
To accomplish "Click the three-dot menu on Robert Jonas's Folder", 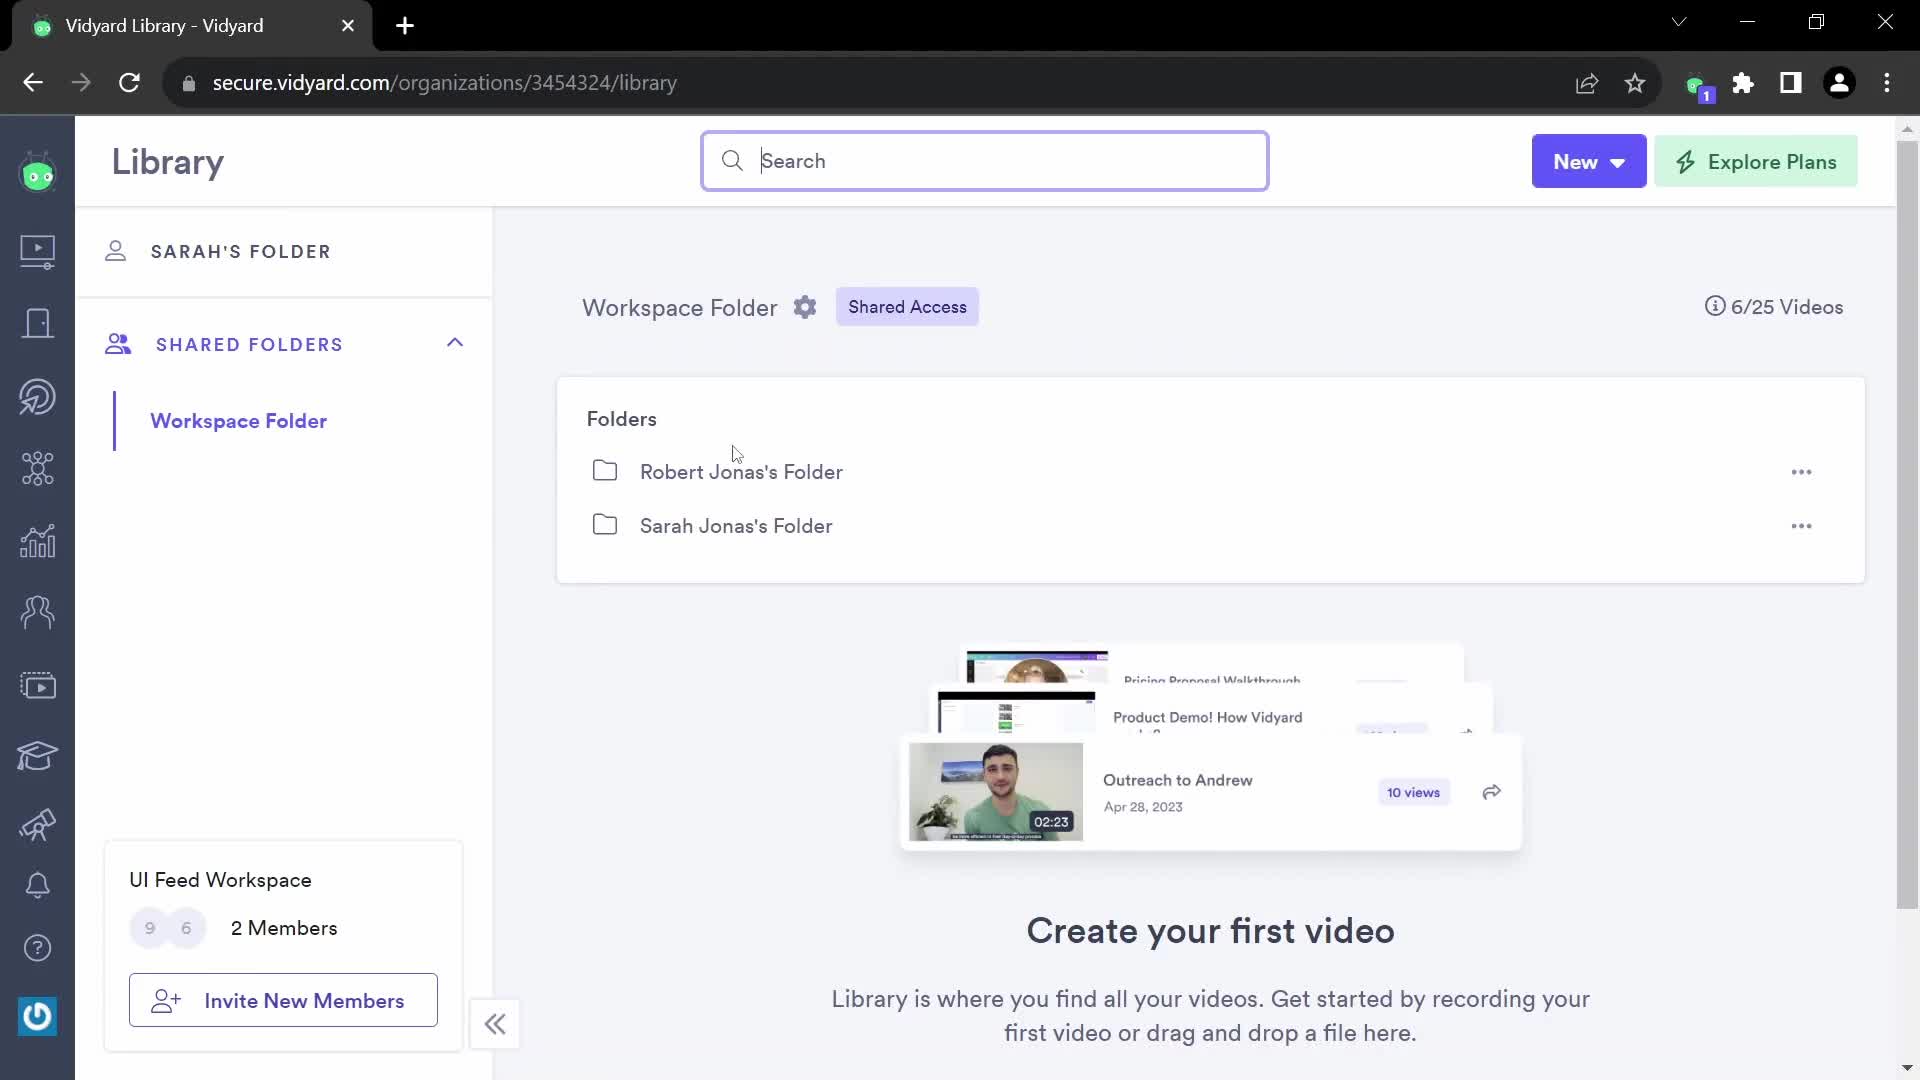I will pos(1801,472).
